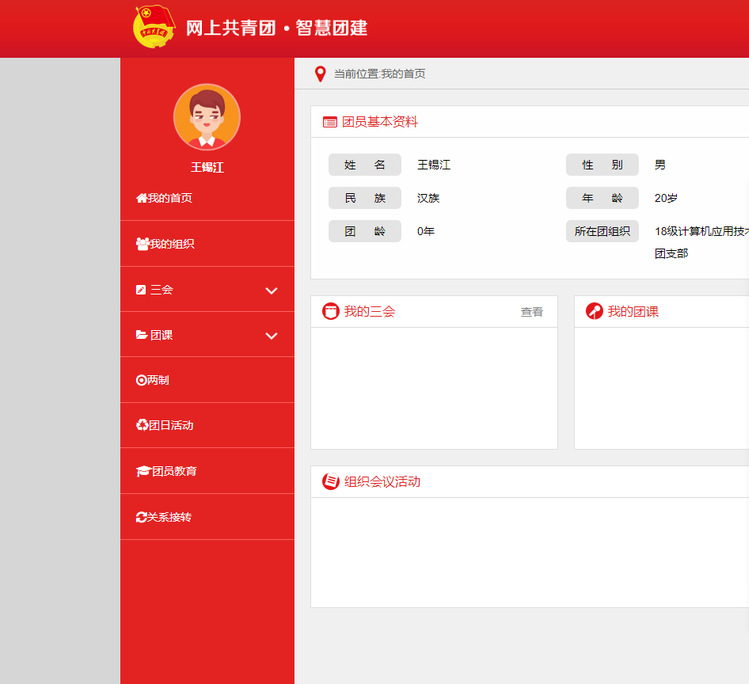This screenshot has width=749, height=684.
Task: Click the group icon beside 我的组织
Action: 142,244
